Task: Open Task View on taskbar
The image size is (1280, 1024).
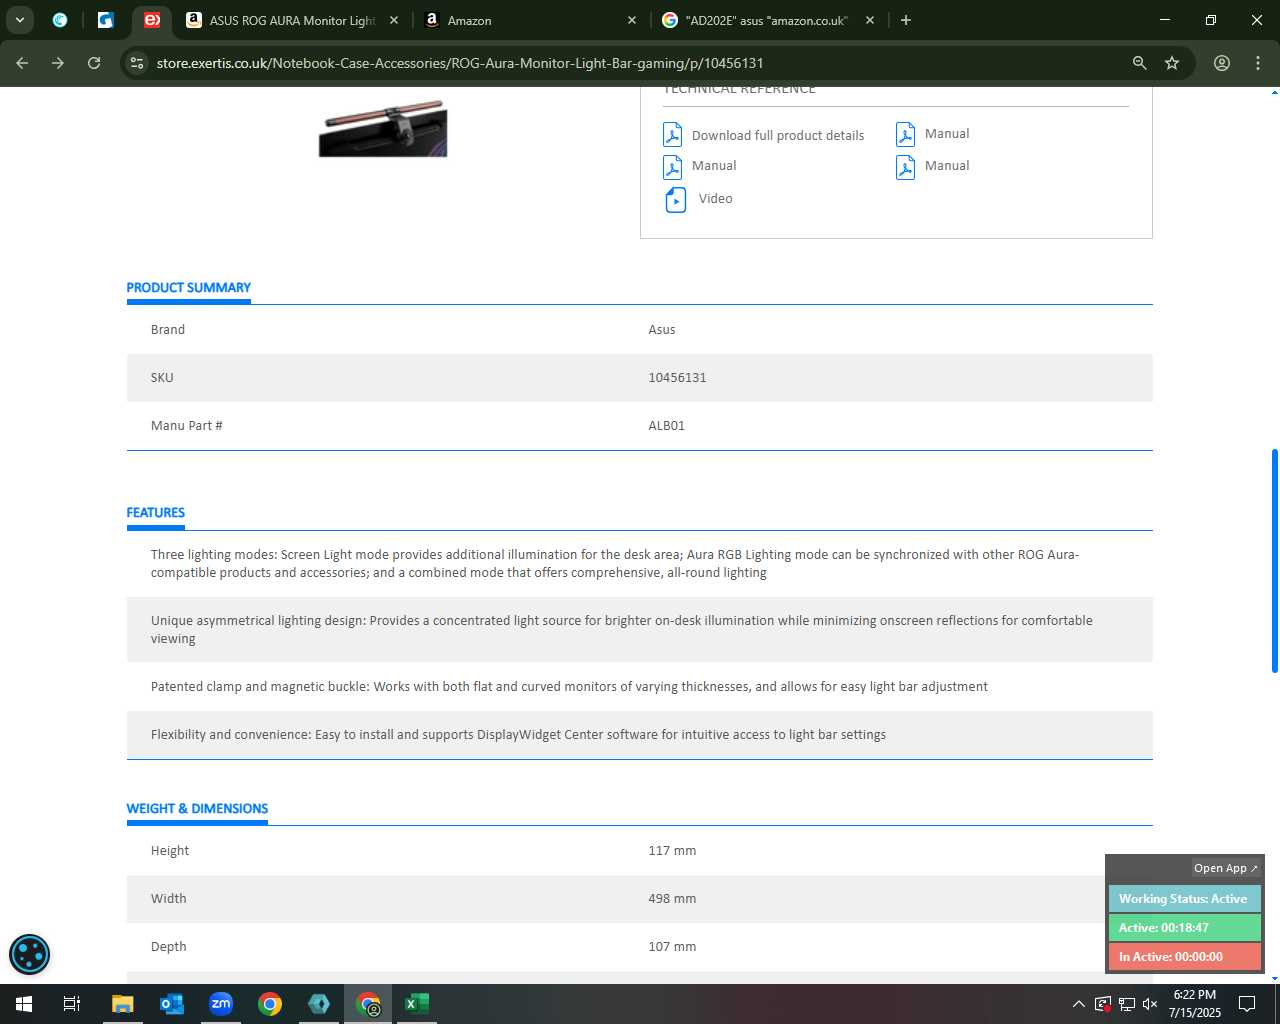Action: tap(72, 1004)
